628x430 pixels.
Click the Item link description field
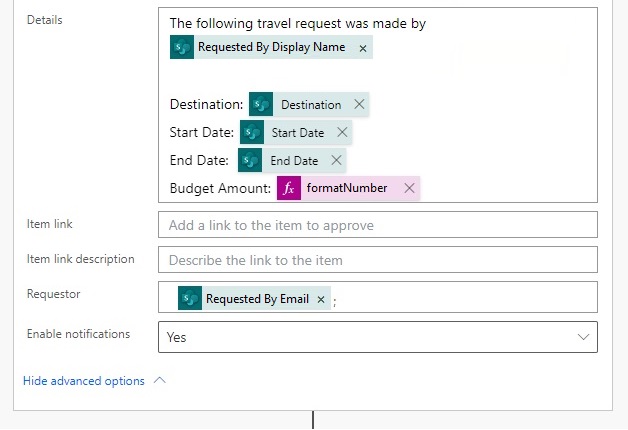[x=378, y=260]
